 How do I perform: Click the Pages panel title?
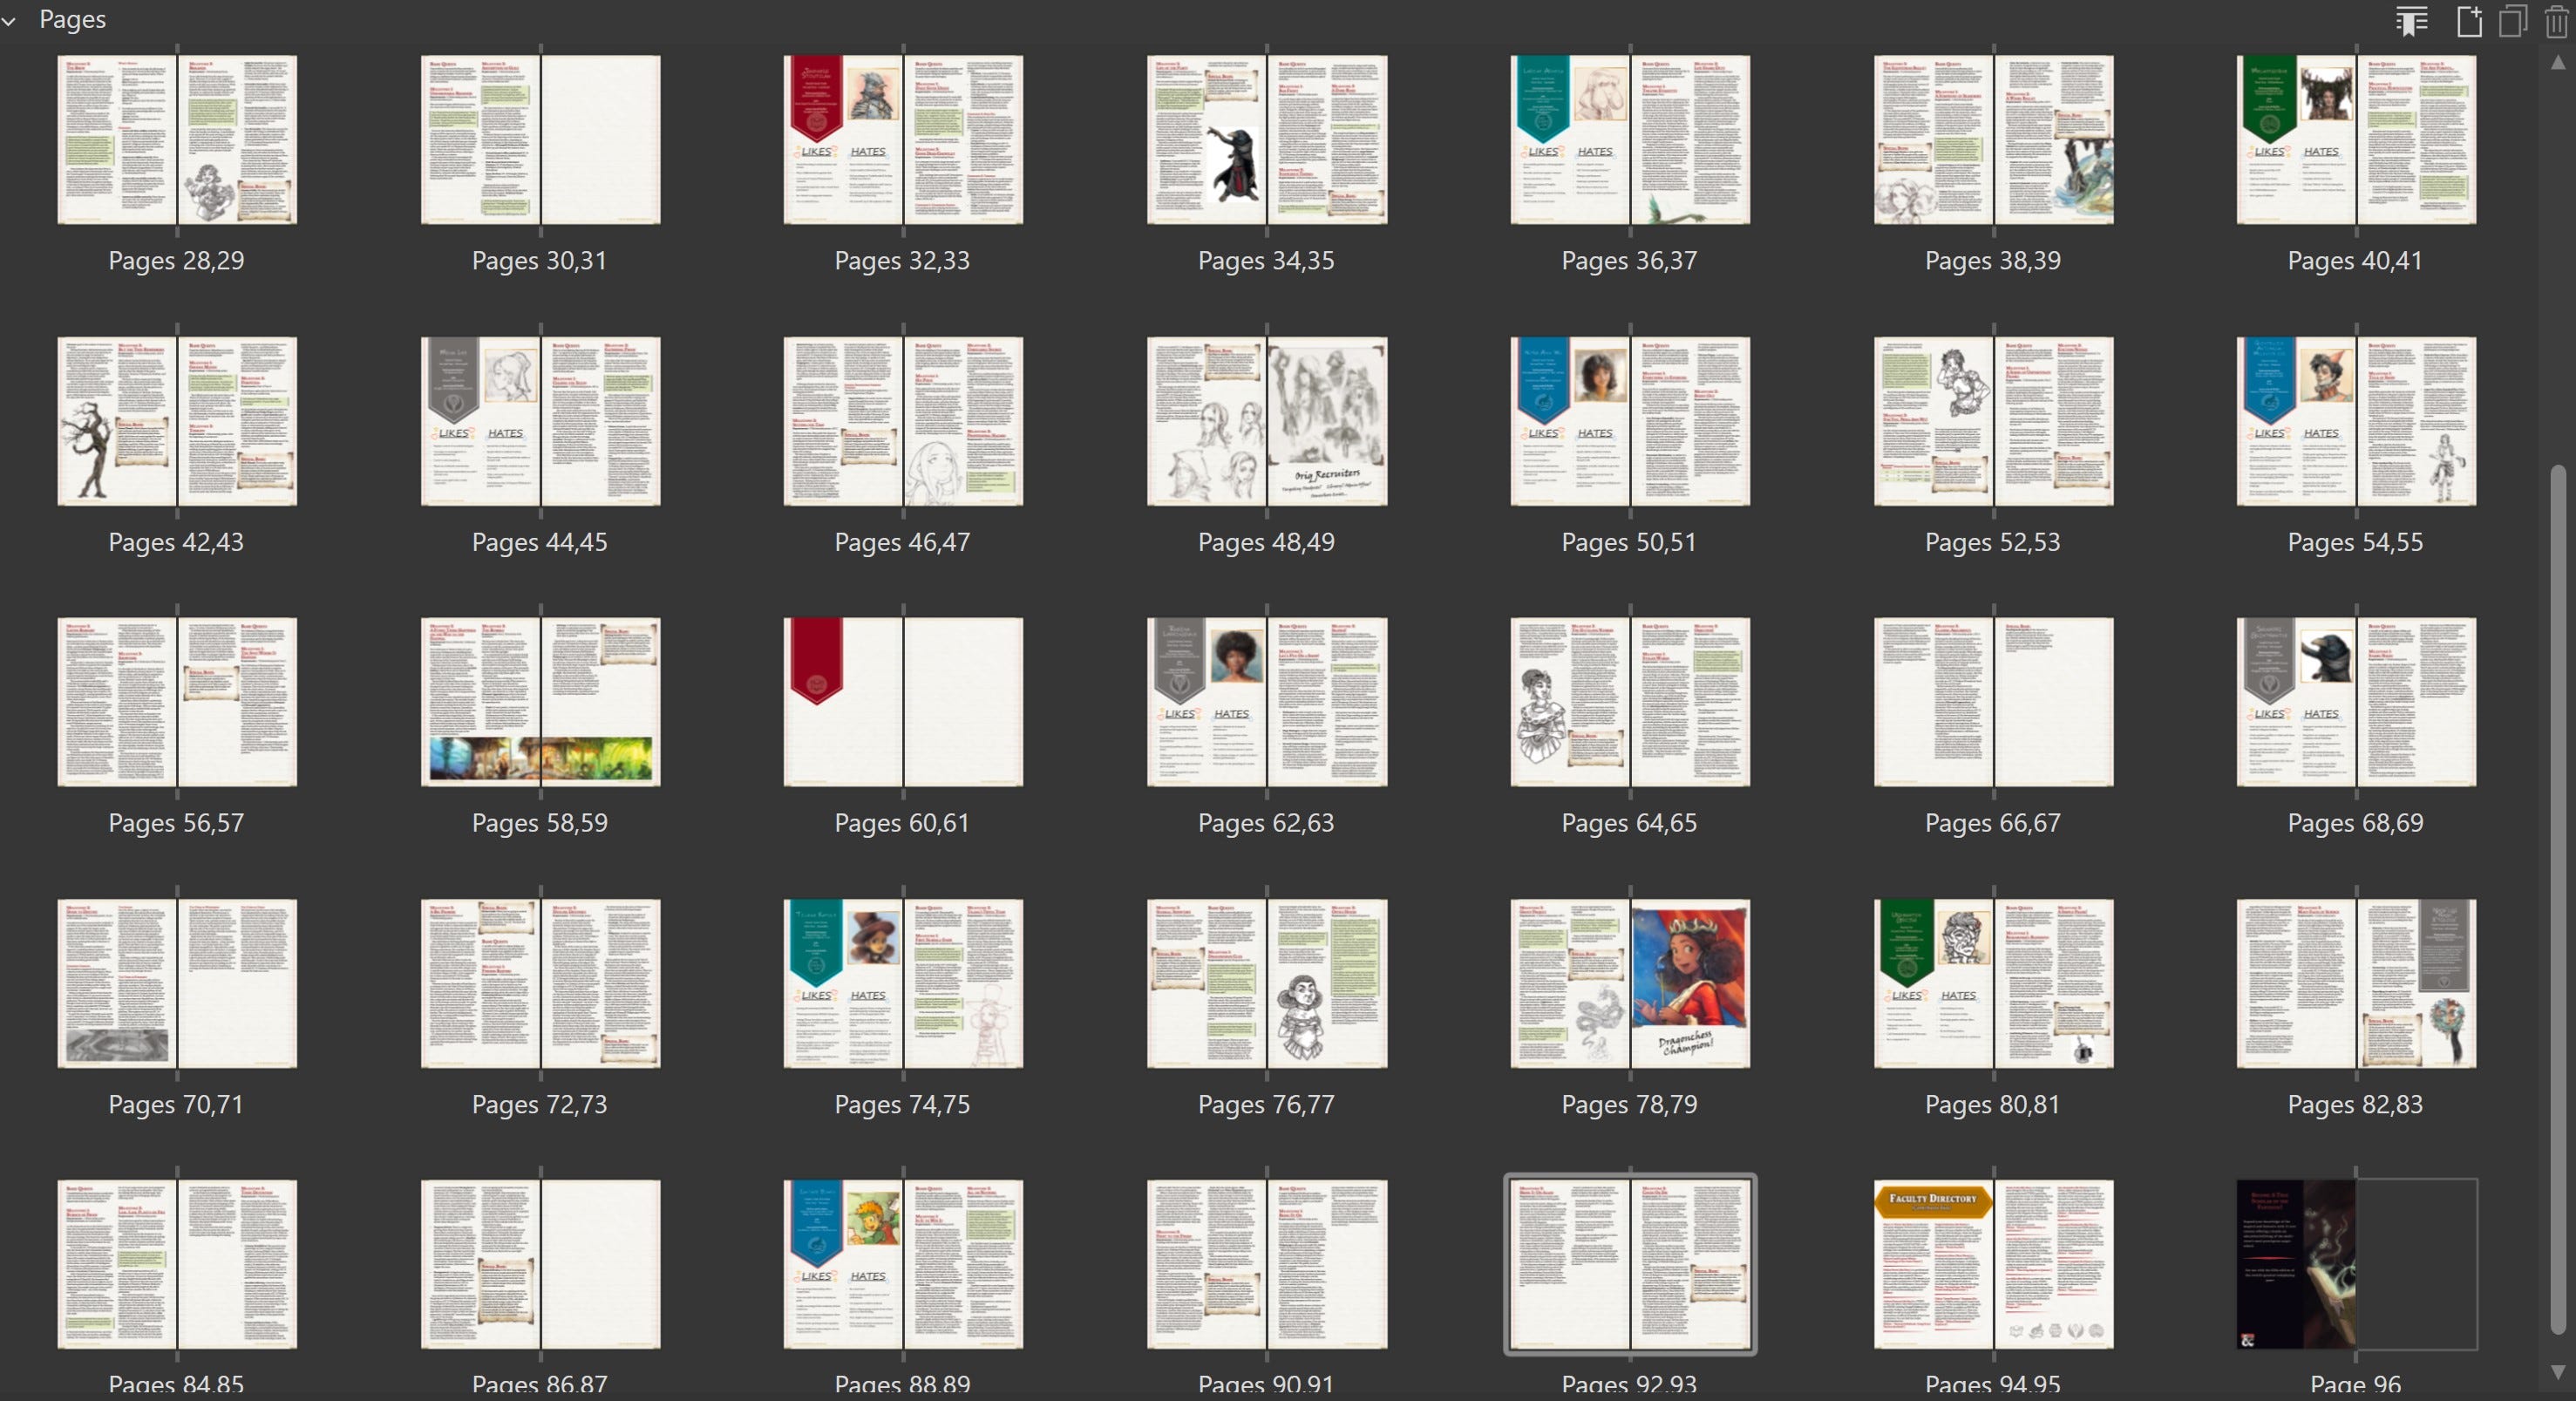(x=72, y=20)
